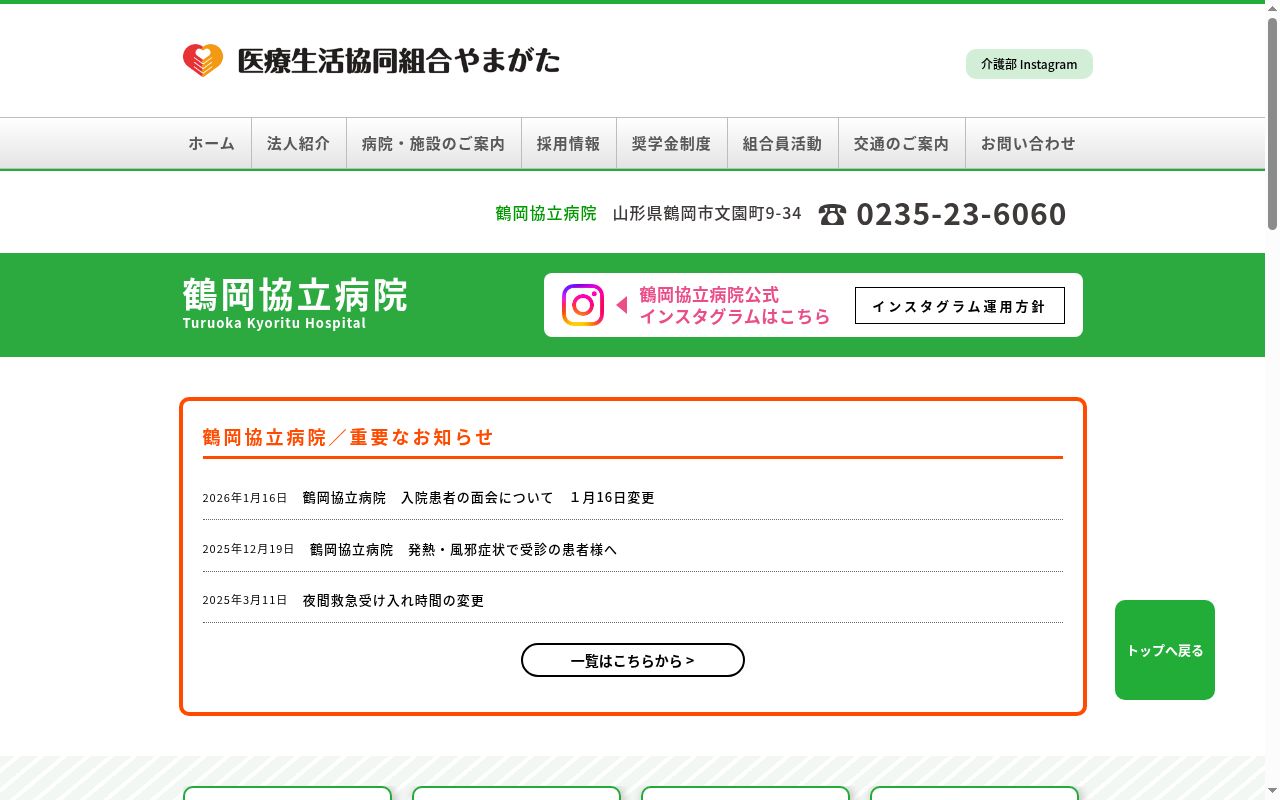Go to 奨学金制度 in the navigation
Viewport: 1280px width, 800px height.
tap(671, 143)
